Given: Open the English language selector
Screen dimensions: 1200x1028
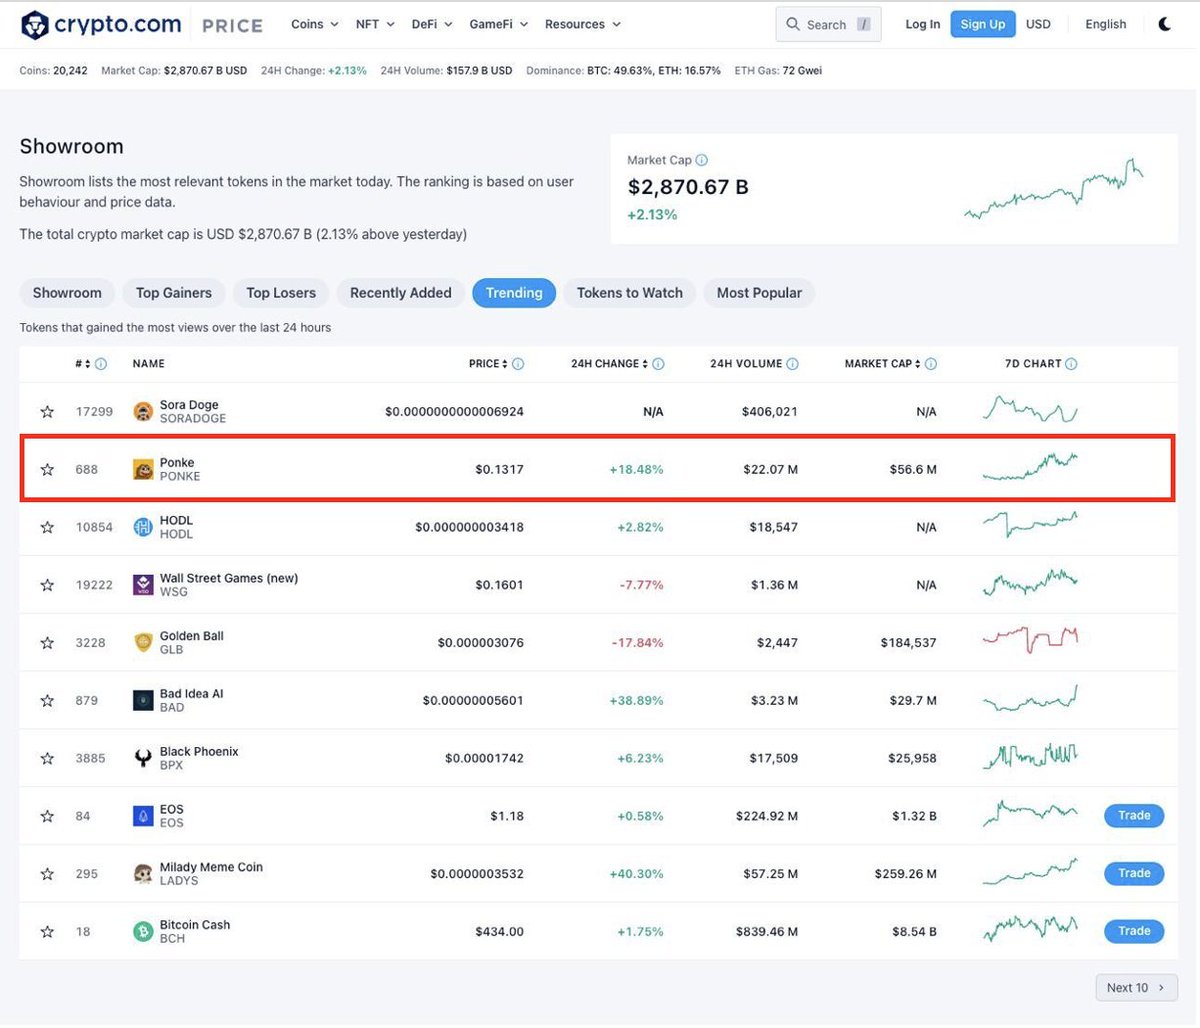Looking at the screenshot, I should coord(1106,24).
